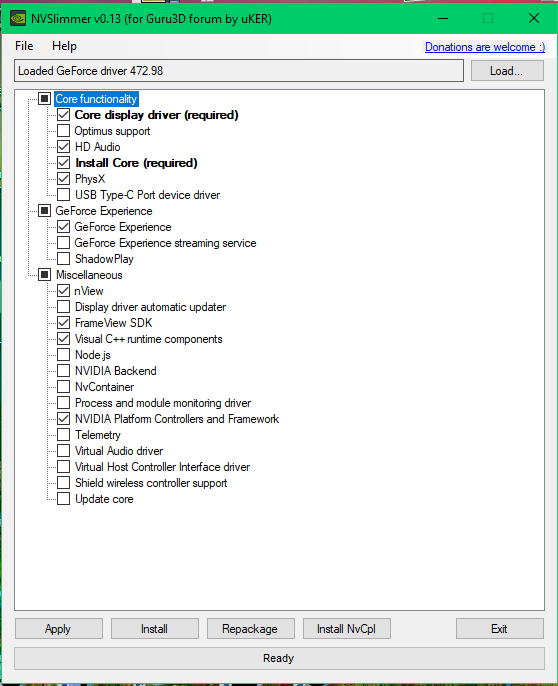
Task: Open the Donations are welcome link
Action: 485,47
